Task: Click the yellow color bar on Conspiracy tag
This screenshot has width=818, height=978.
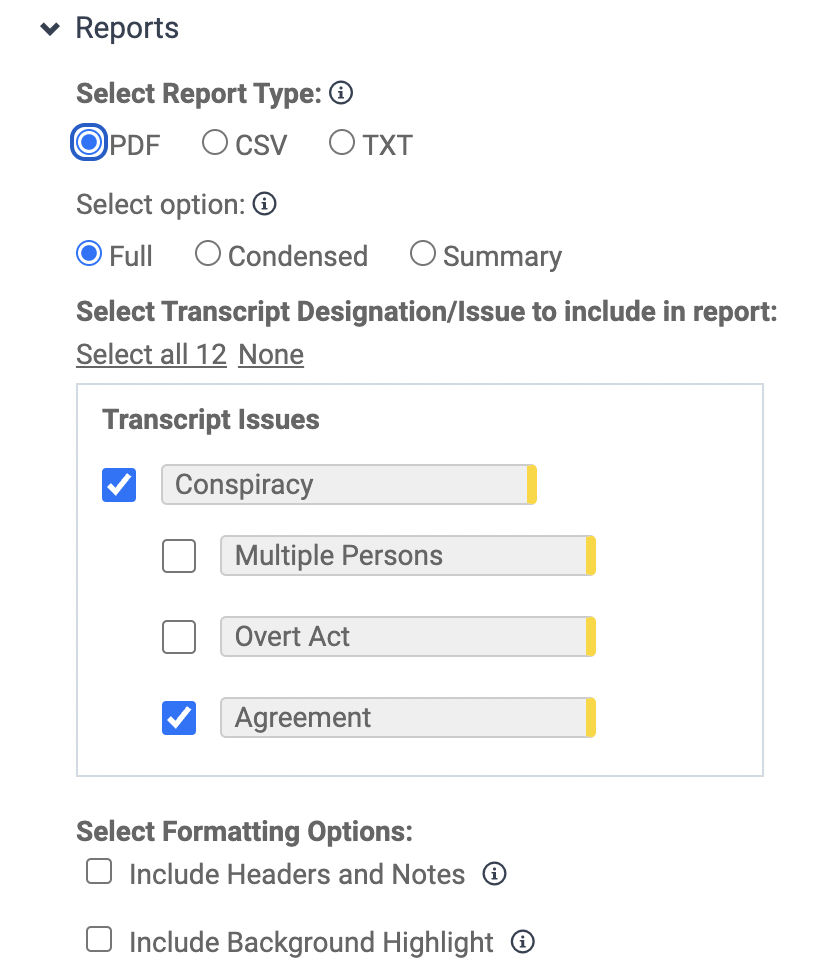Action: 532,485
